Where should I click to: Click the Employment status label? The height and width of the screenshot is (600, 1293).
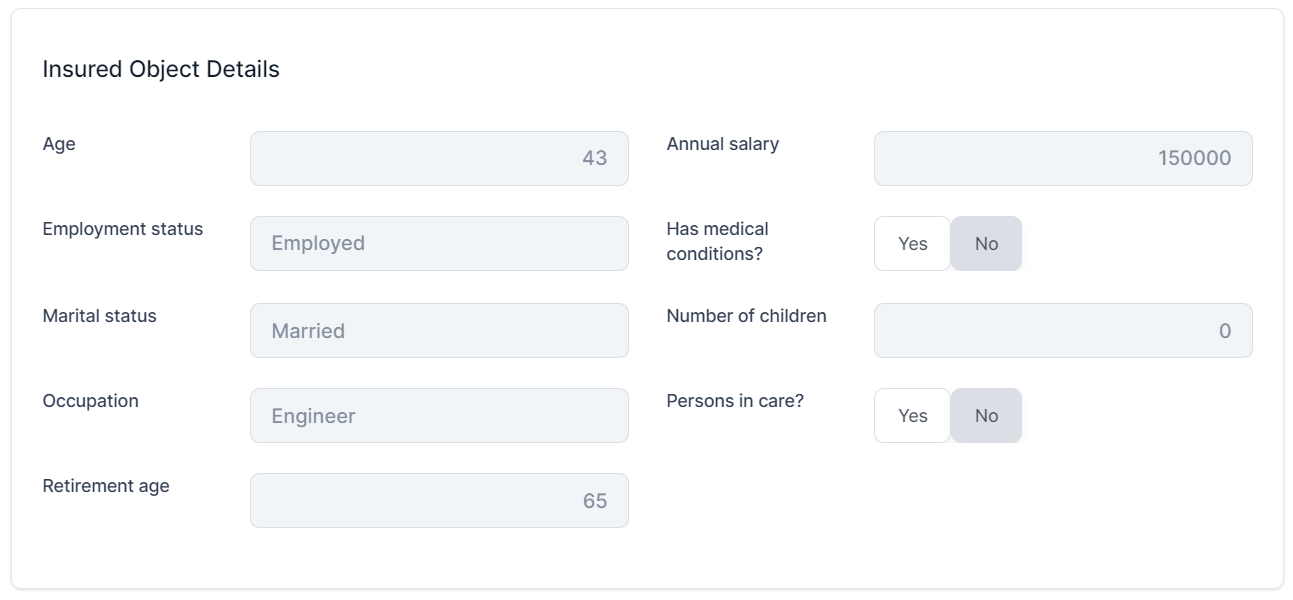click(x=122, y=229)
